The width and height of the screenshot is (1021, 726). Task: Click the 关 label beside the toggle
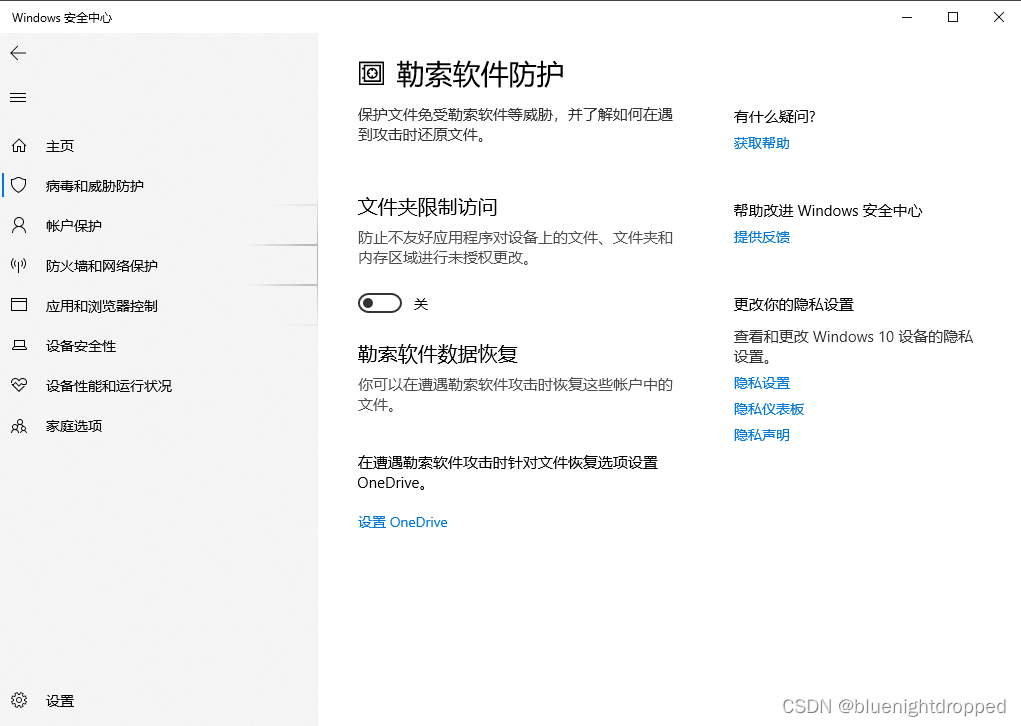coord(421,304)
